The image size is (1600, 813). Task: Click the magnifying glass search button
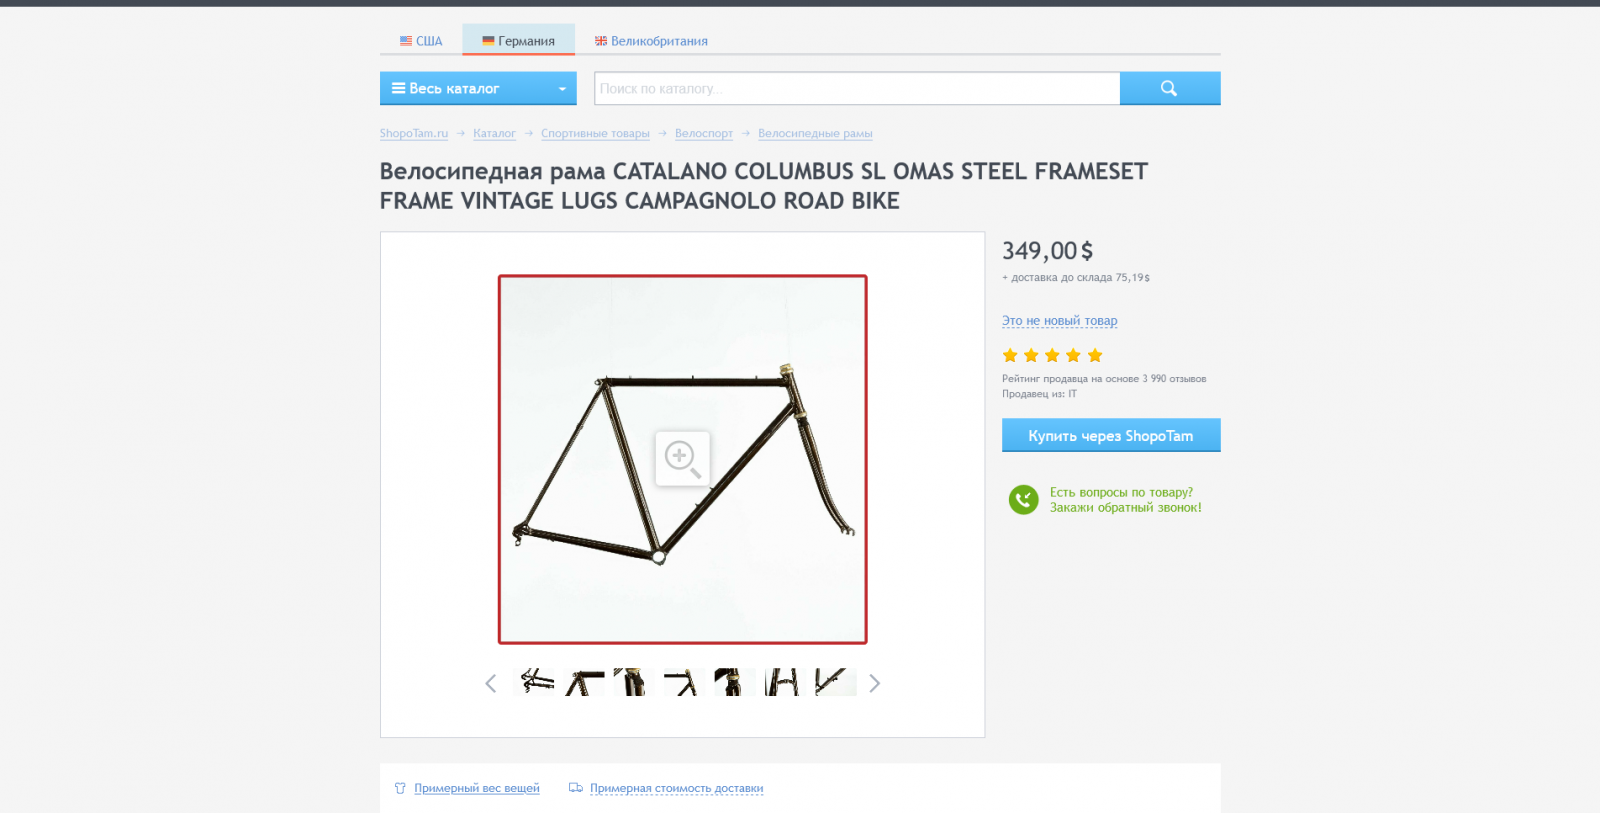[x=1169, y=88]
